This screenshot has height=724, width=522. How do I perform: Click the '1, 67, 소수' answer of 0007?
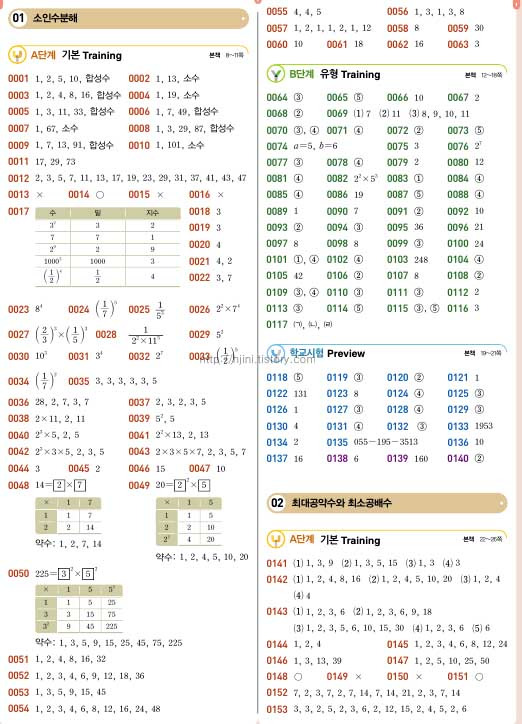pyautogui.click(x=56, y=128)
